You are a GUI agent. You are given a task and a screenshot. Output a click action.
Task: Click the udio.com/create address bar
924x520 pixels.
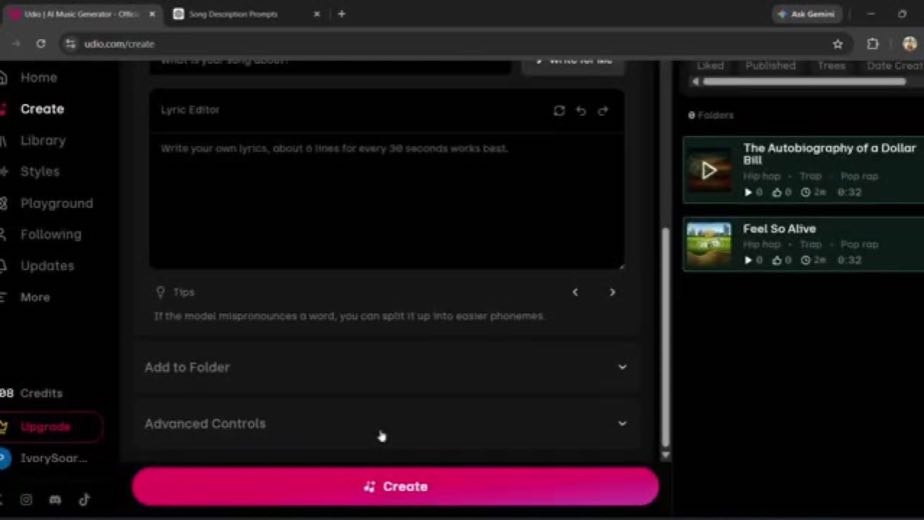454,44
